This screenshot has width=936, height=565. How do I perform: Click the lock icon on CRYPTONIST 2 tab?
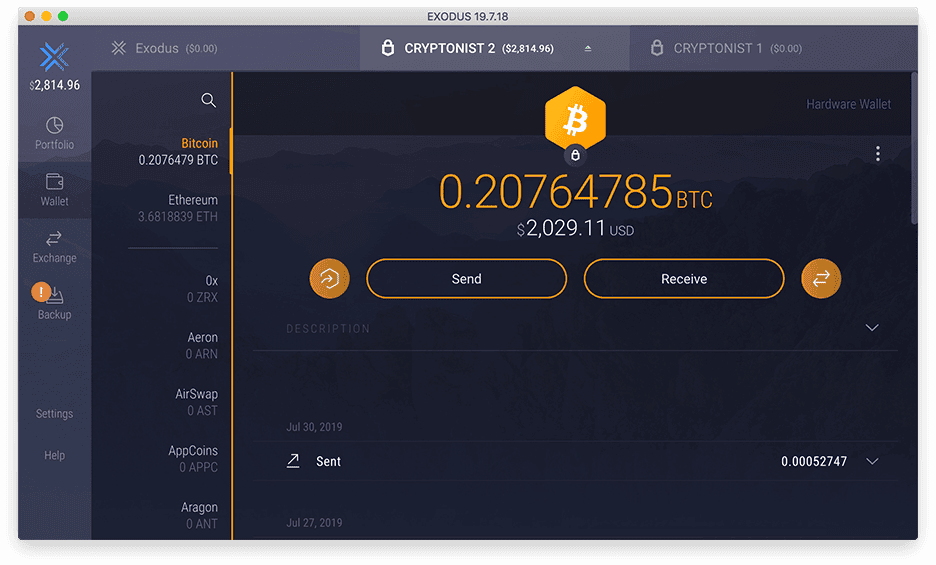pos(387,48)
